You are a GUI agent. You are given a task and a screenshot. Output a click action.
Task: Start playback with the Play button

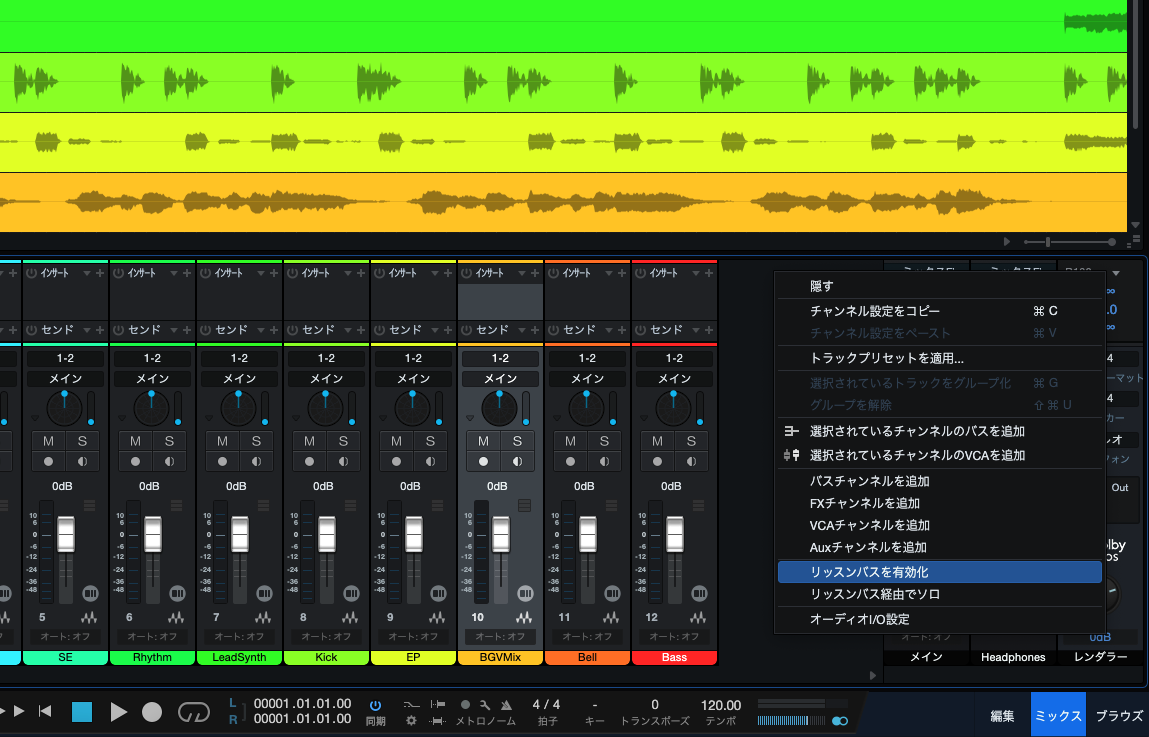[x=119, y=712]
